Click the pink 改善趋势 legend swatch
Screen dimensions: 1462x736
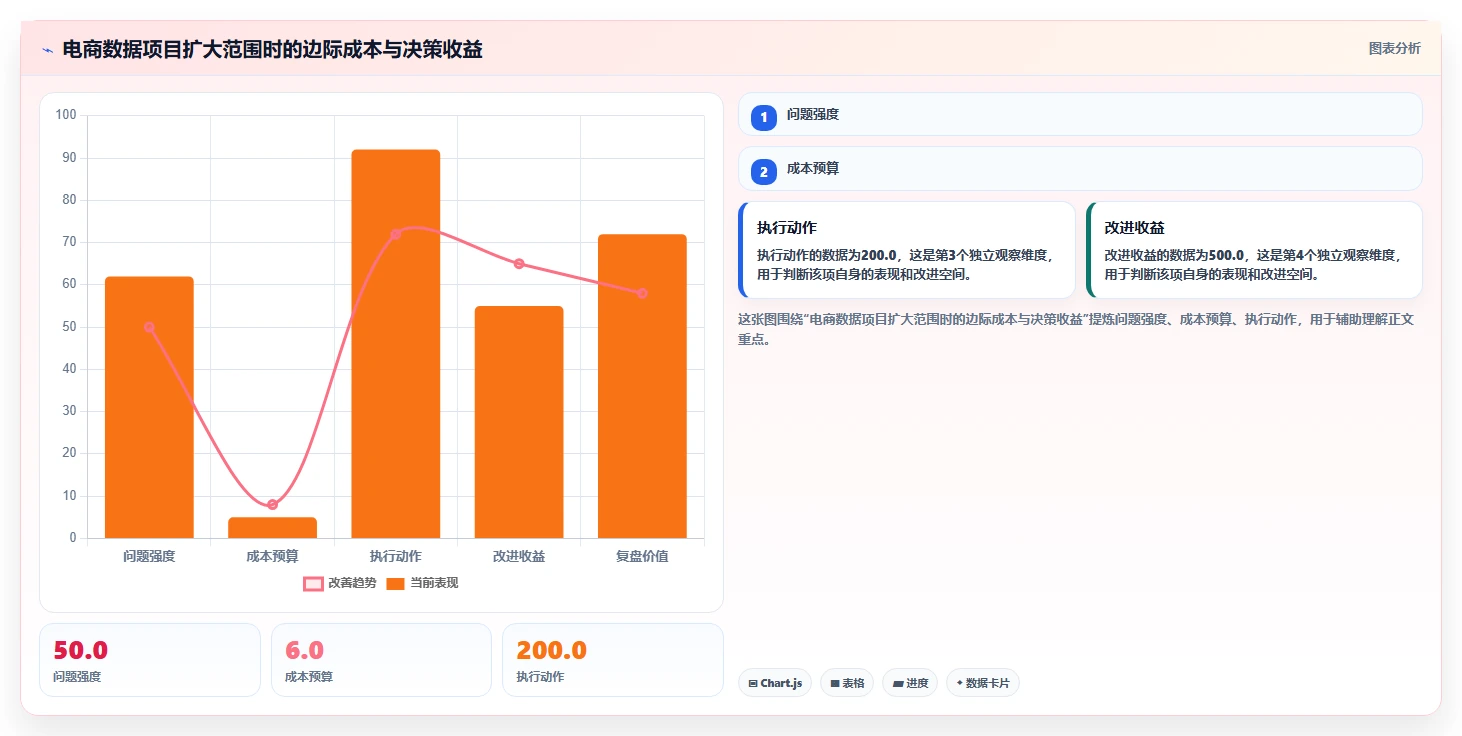[314, 583]
